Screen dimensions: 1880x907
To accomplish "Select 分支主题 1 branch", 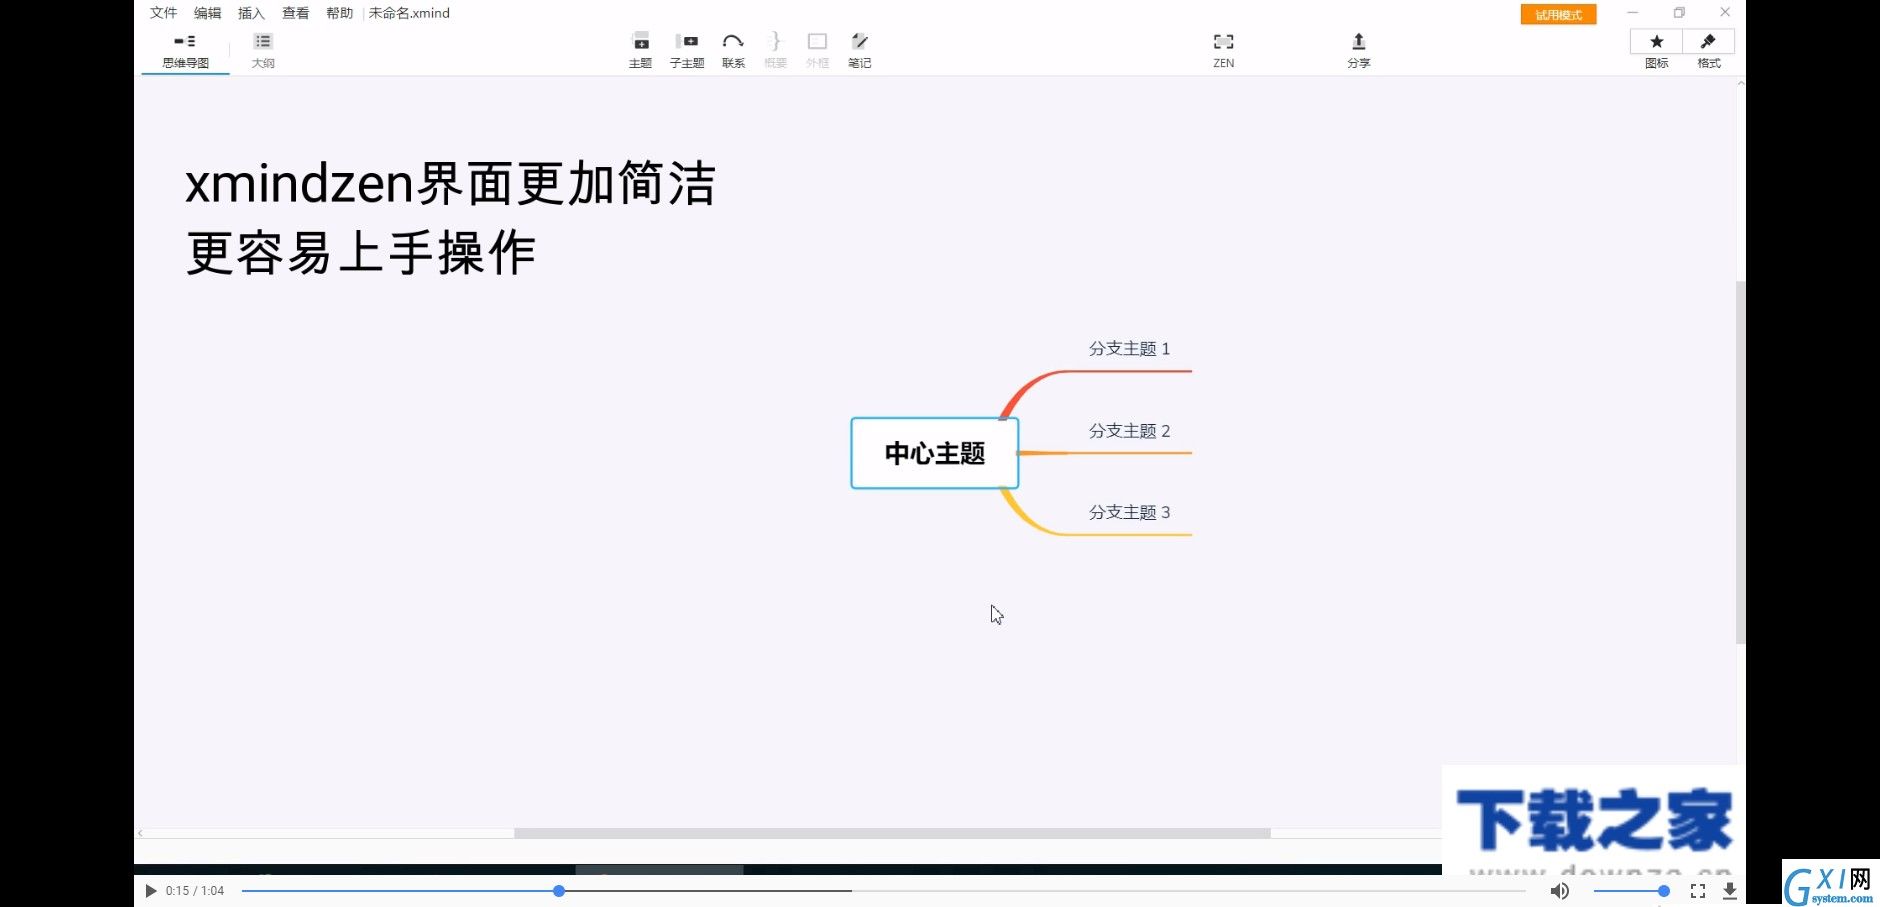I will coord(1129,349).
